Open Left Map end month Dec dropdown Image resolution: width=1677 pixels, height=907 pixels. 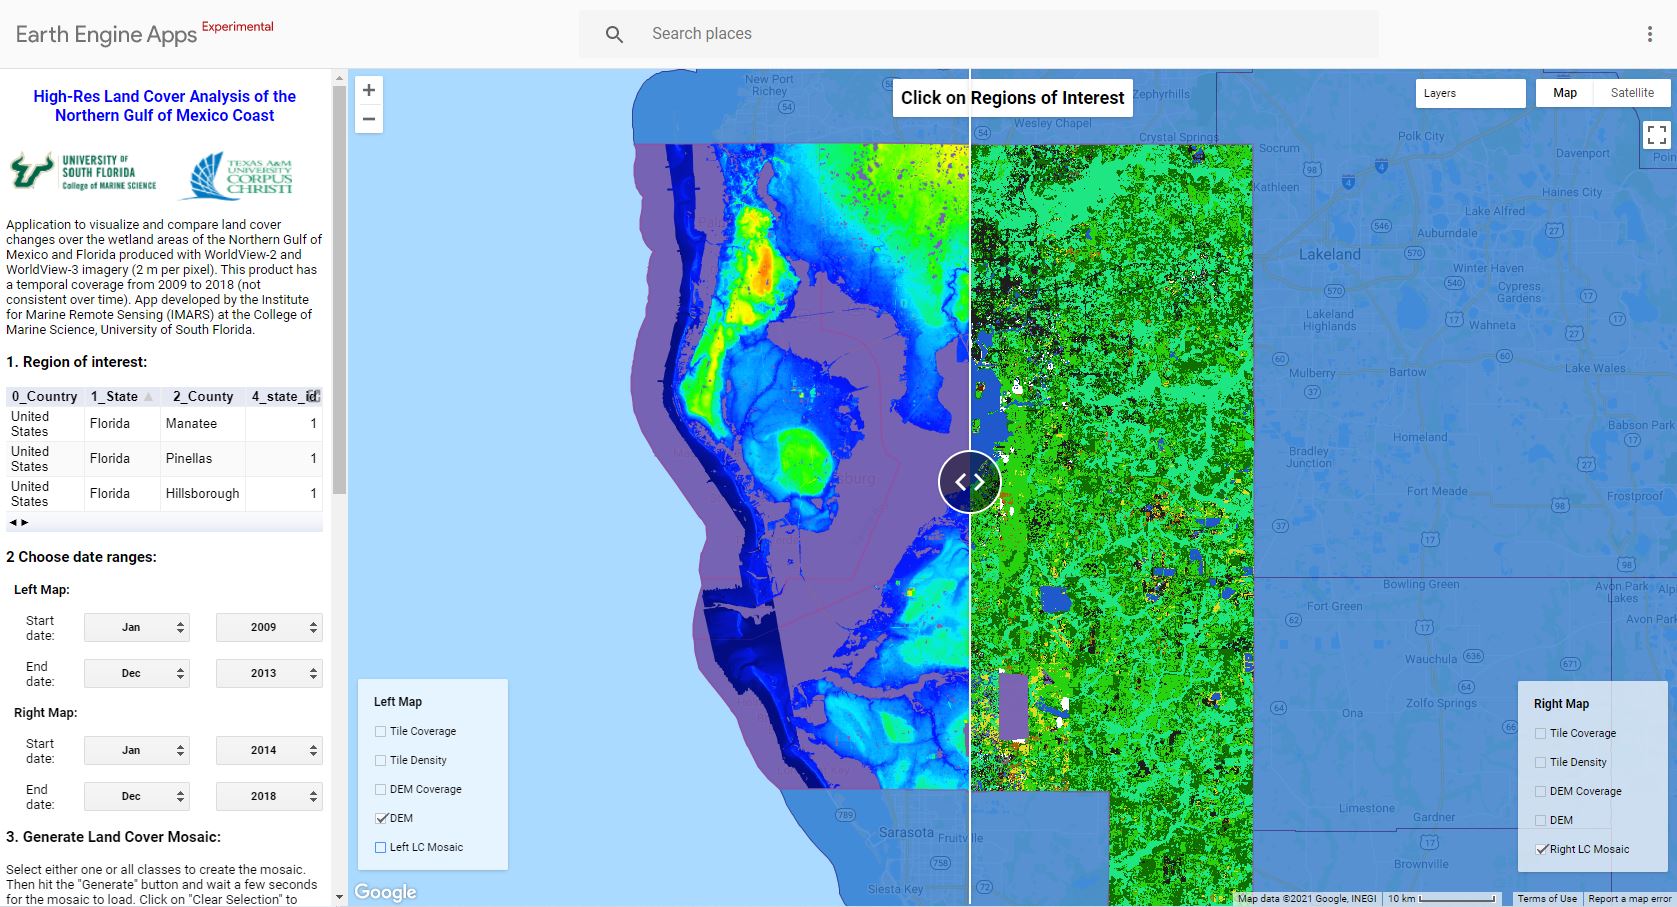[x=137, y=673]
